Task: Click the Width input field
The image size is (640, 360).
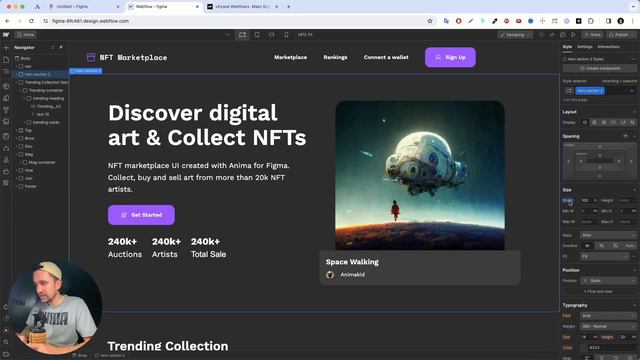Action: pyautogui.click(x=589, y=200)
